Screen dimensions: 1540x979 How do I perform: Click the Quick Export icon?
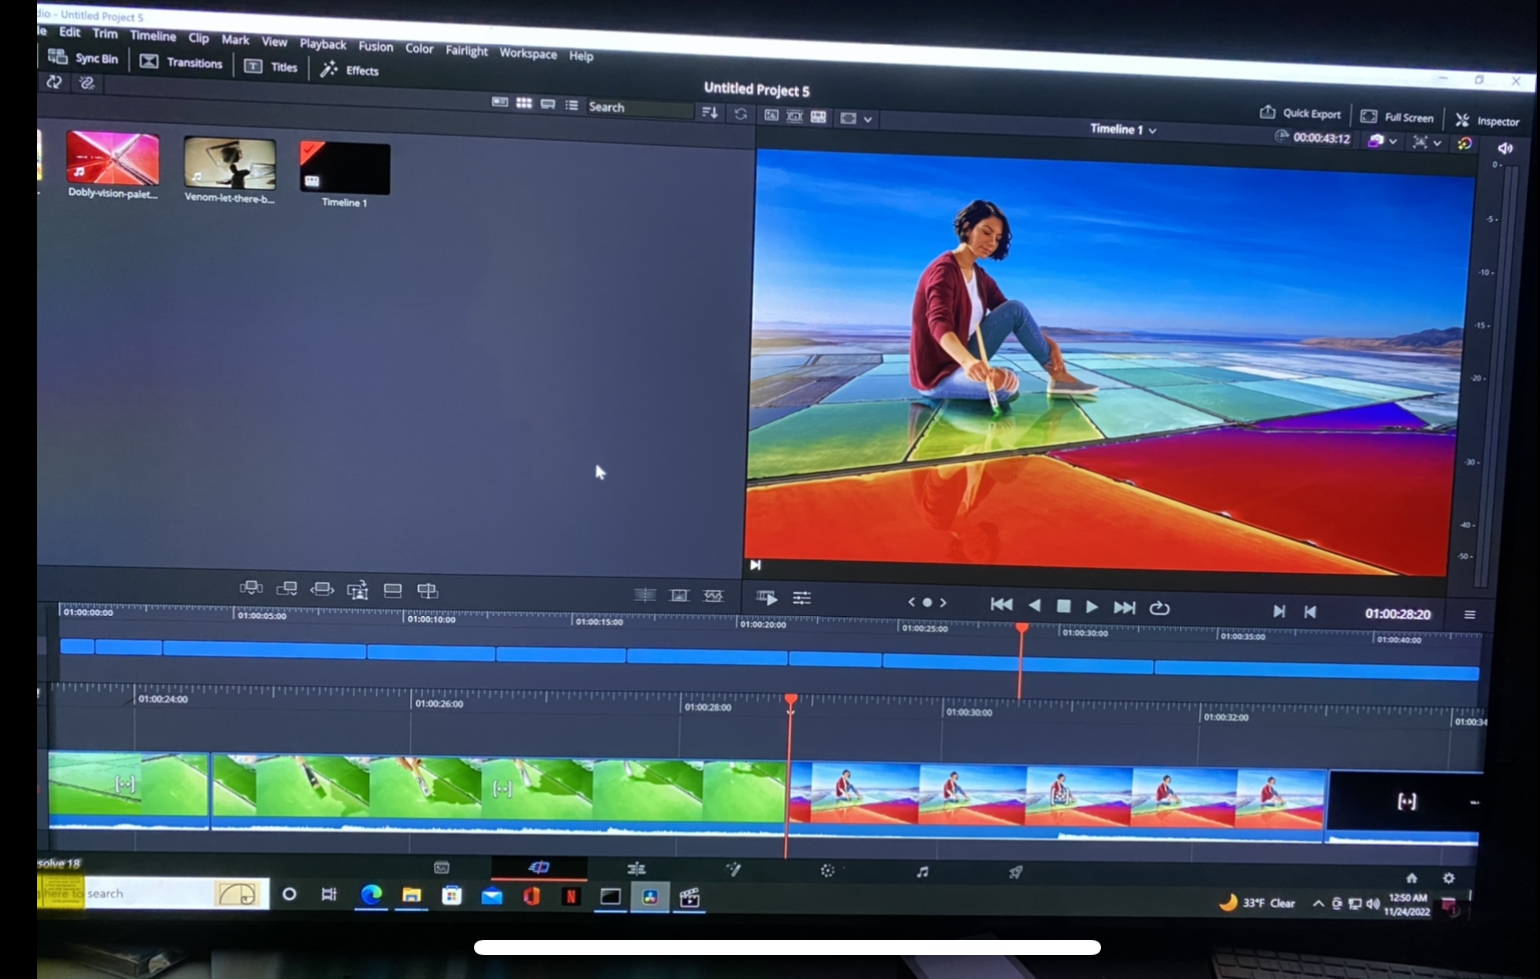[1267, 112]
